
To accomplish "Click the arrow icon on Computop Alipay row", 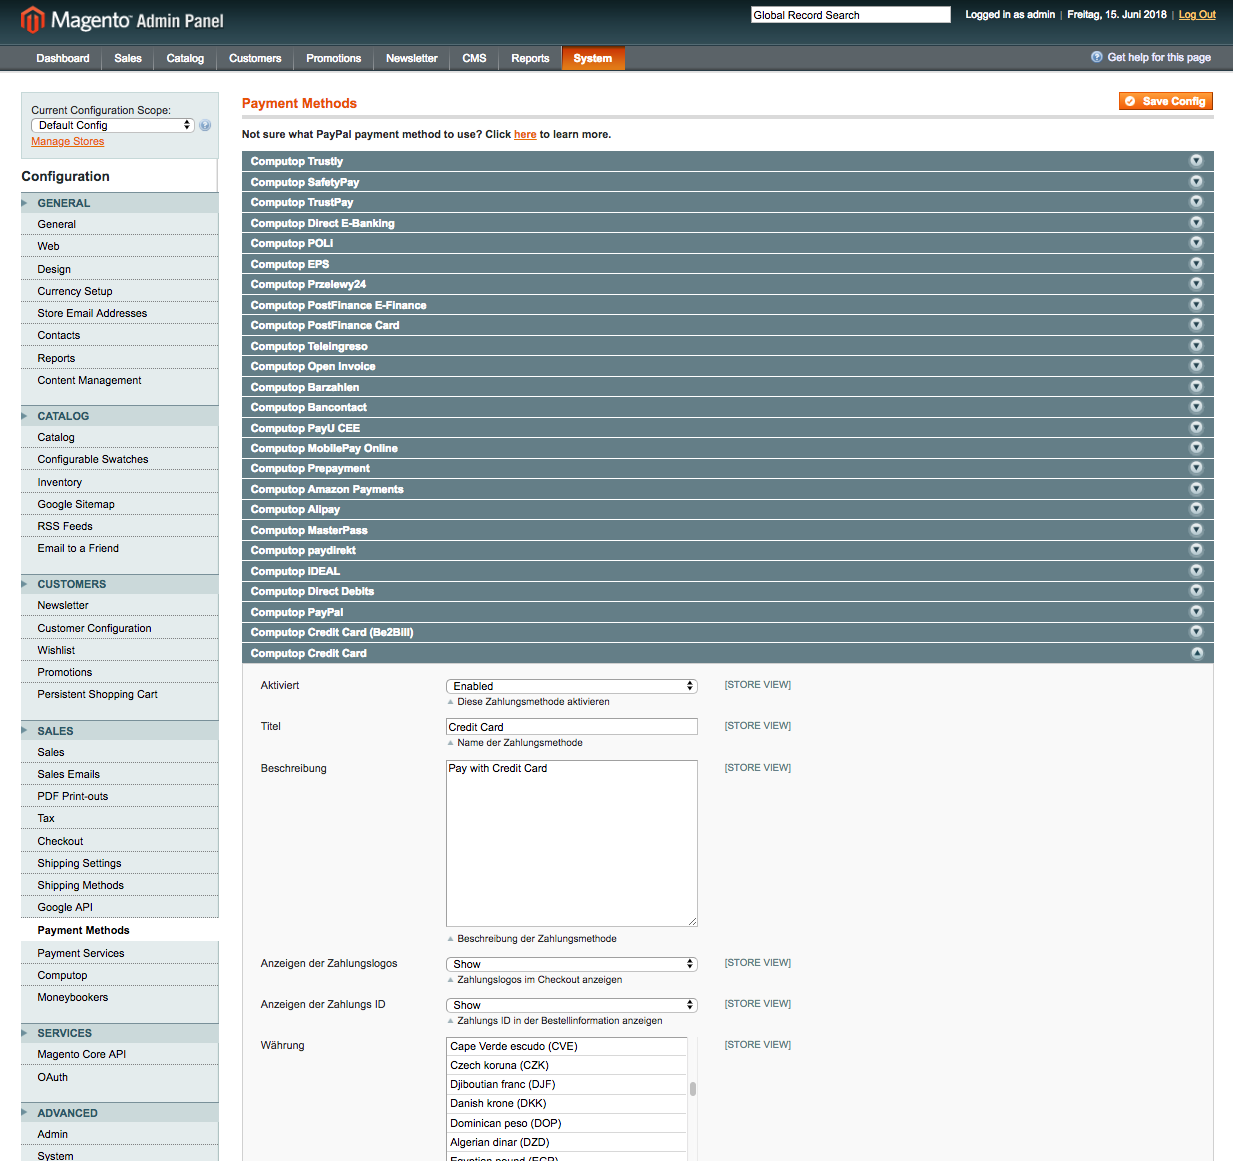I will 1195,509.
